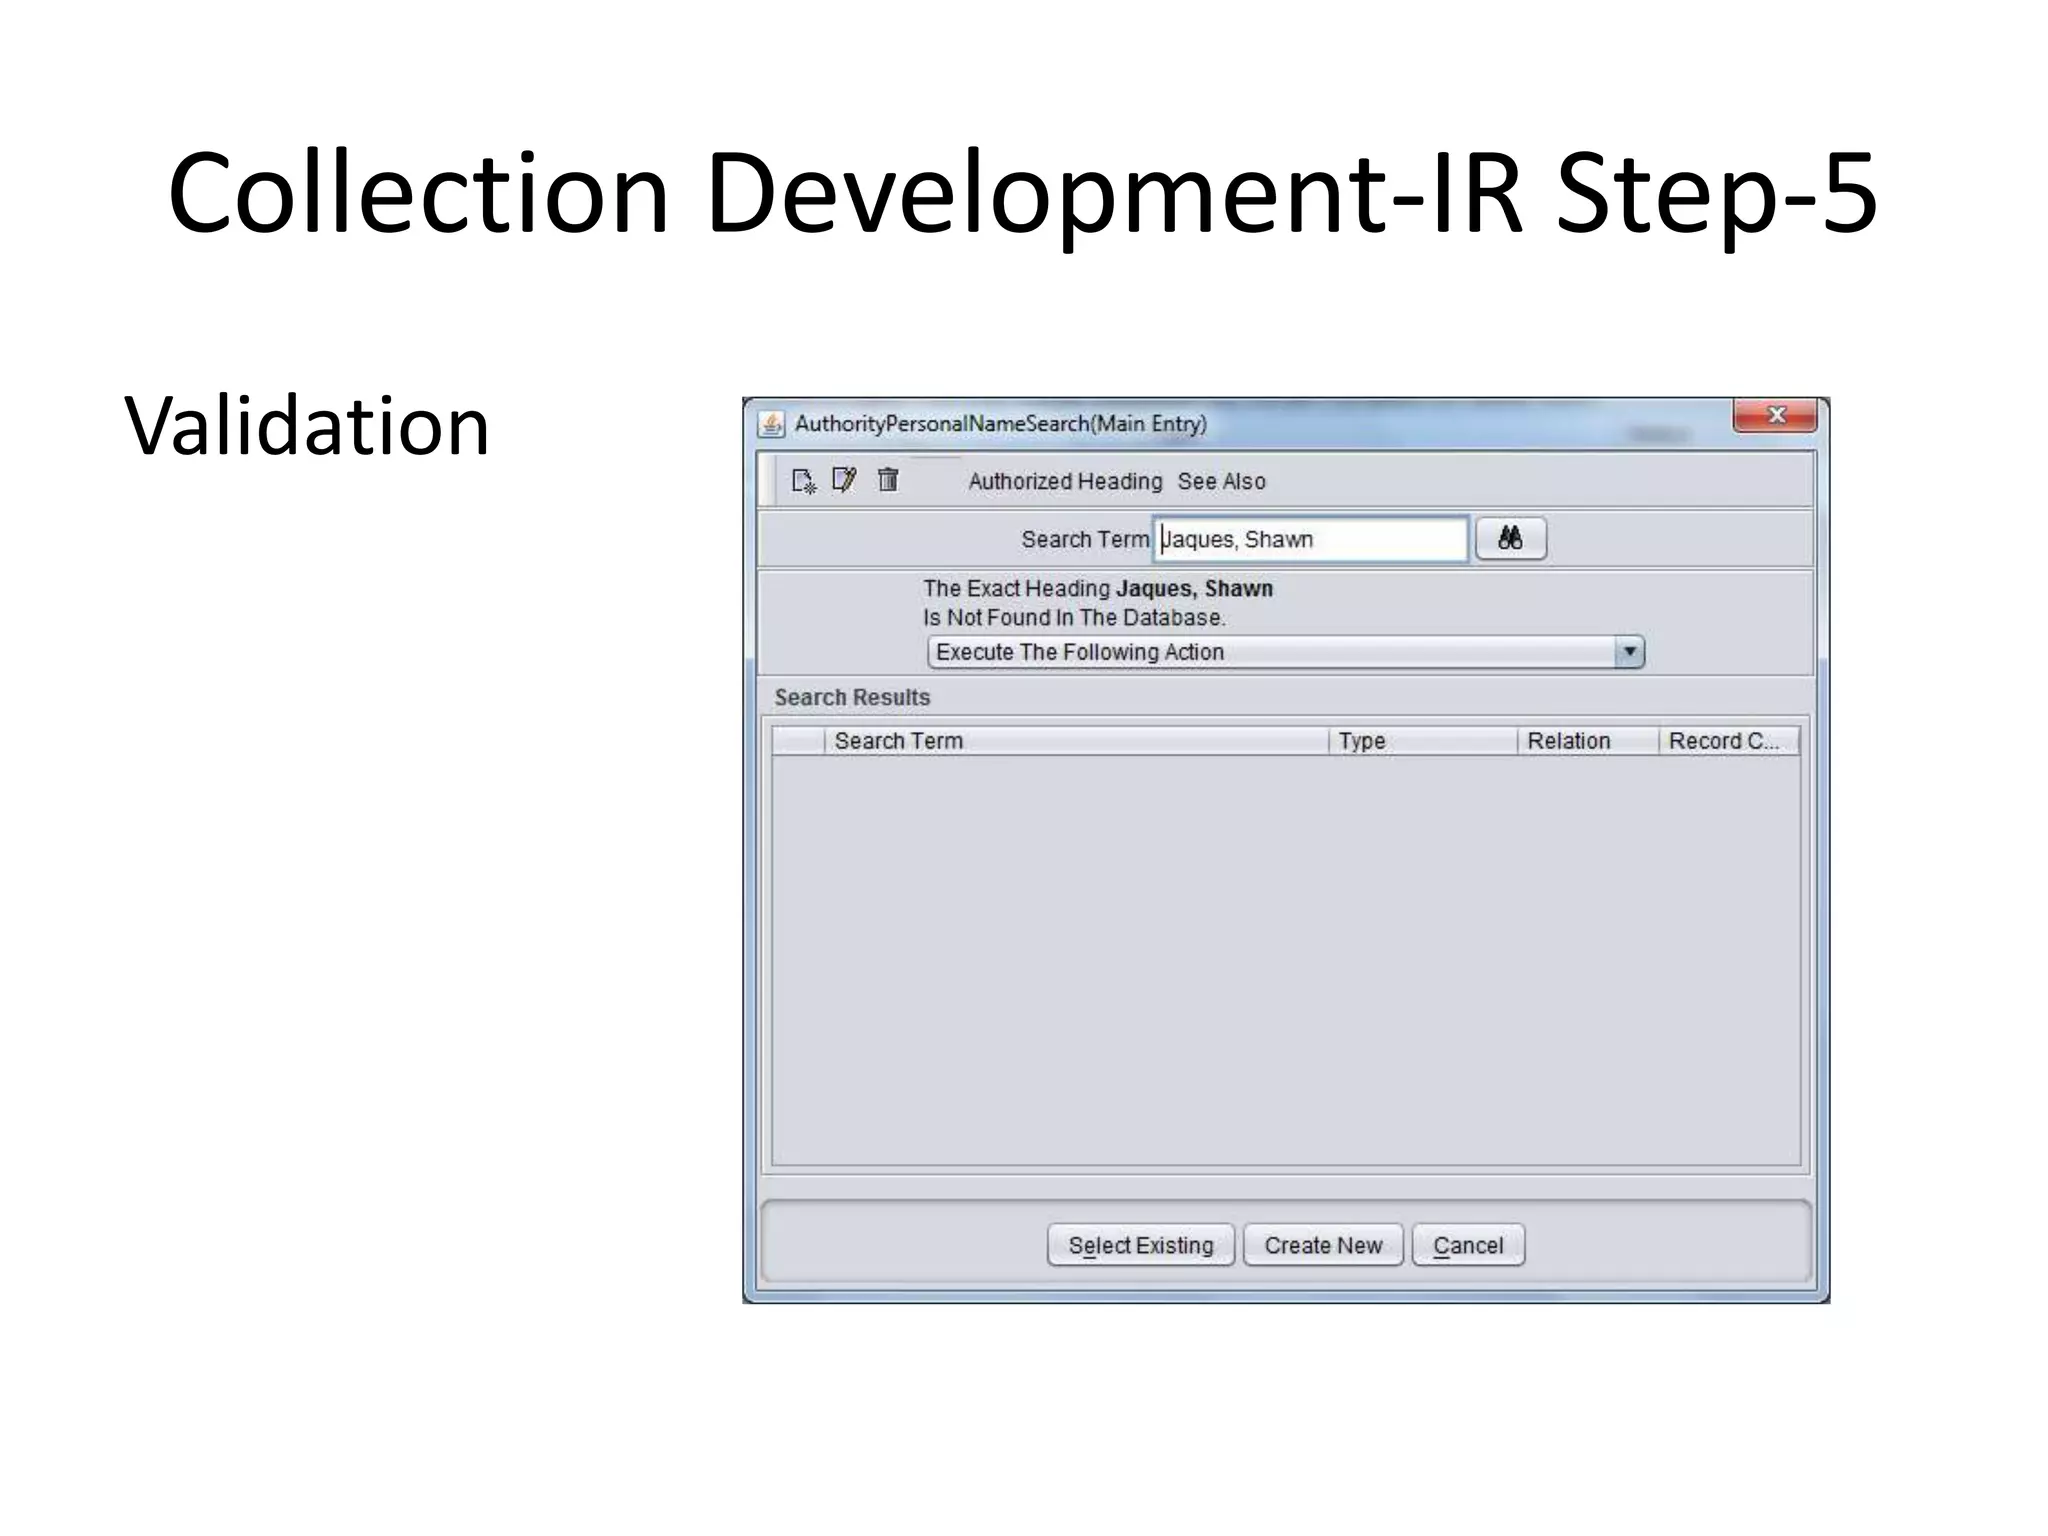
Task: Click the Select Existing button
Action: pyautogui.click(x=1141, y=1245)
